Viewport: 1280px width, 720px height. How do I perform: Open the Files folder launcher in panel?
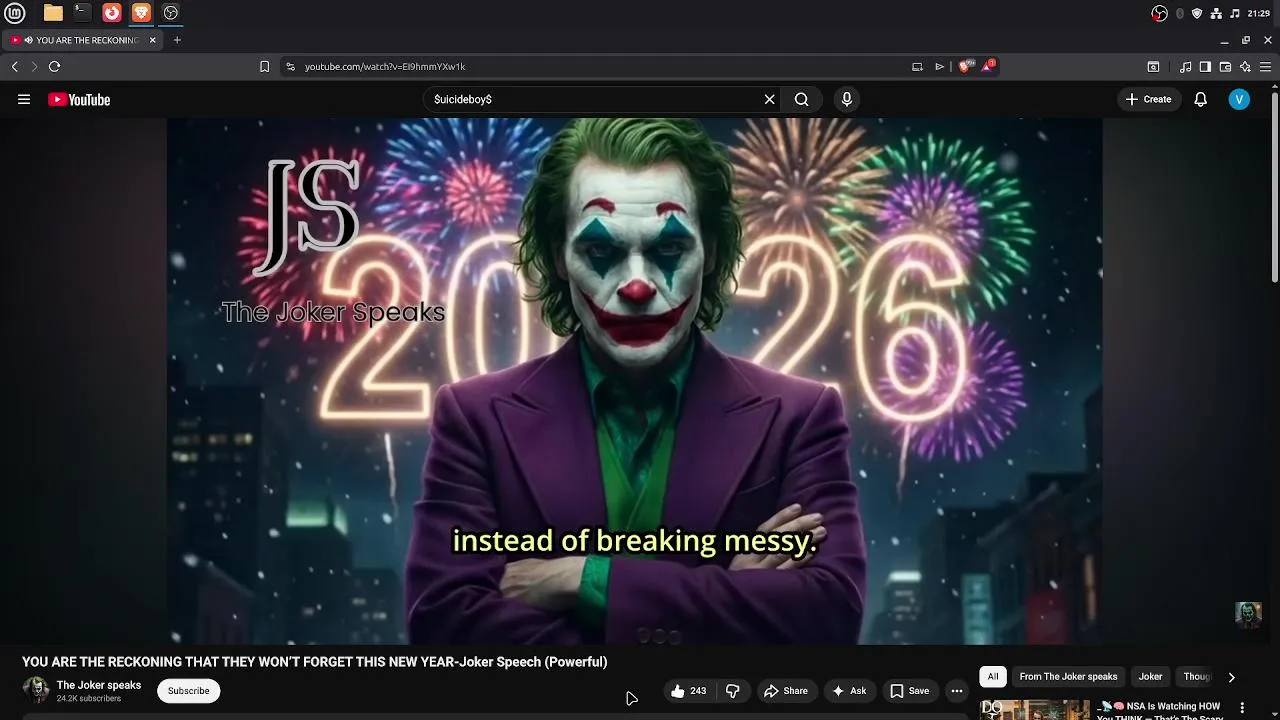click(x=53, y=13)
